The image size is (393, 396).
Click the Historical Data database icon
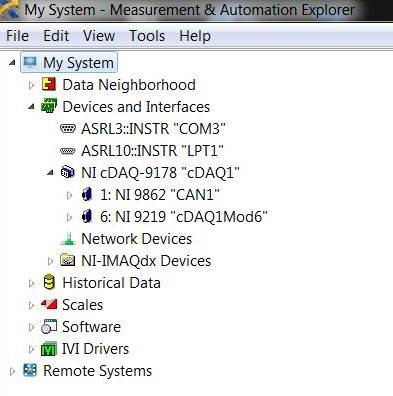(49, 282)
